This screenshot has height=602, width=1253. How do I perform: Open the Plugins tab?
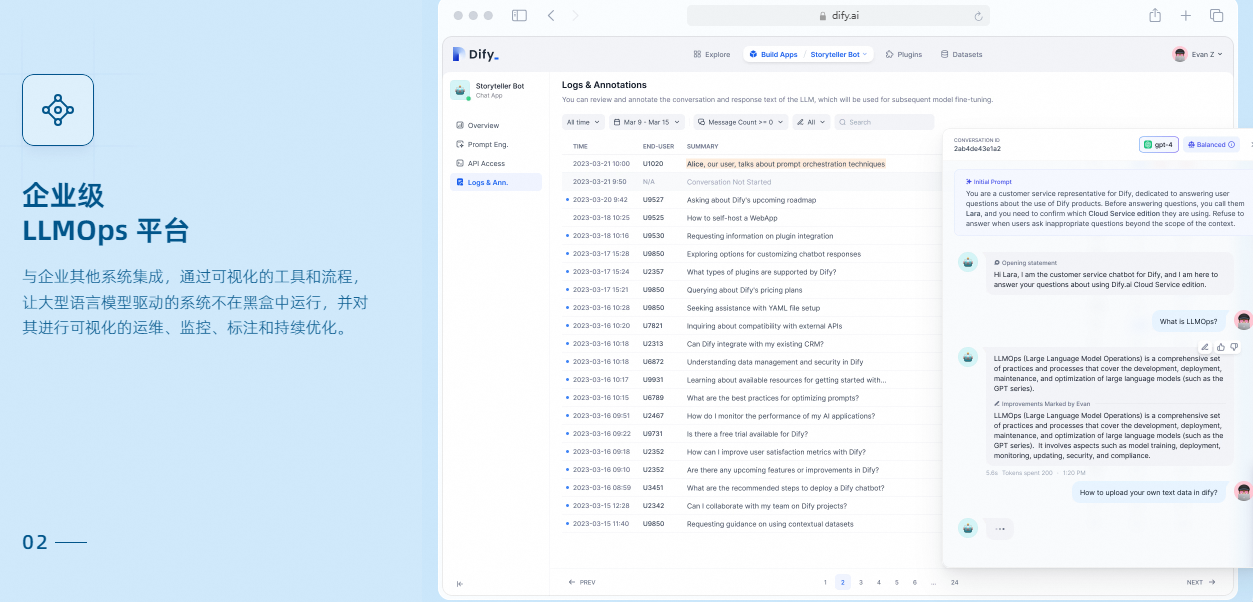[x=904, y=54]
